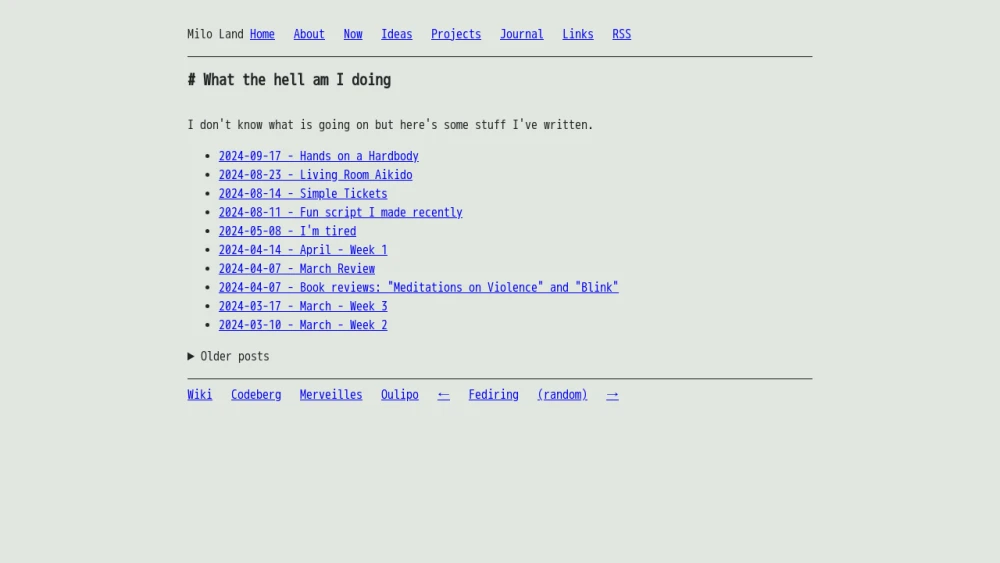1000x563 pixels.
Task: Click the 'here's some stuff I've written' paragraph
Action: 390,125
